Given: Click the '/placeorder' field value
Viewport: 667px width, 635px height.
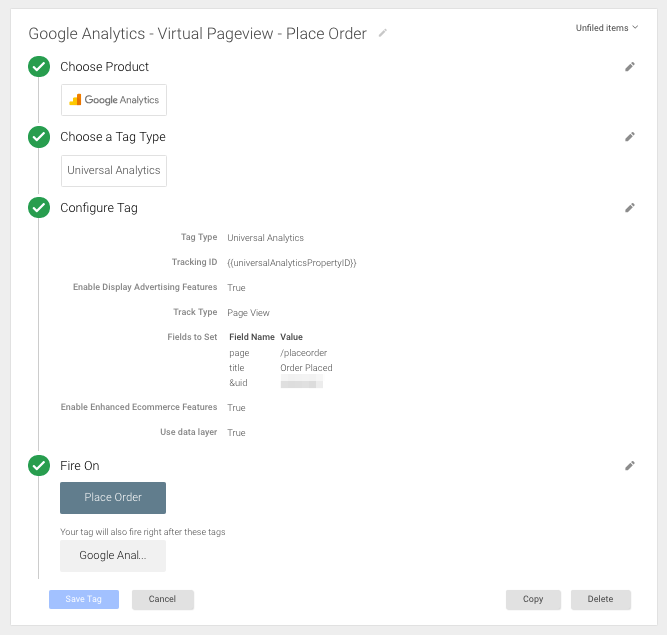Looking at the screenshot, I should click(x=303, y=353).
